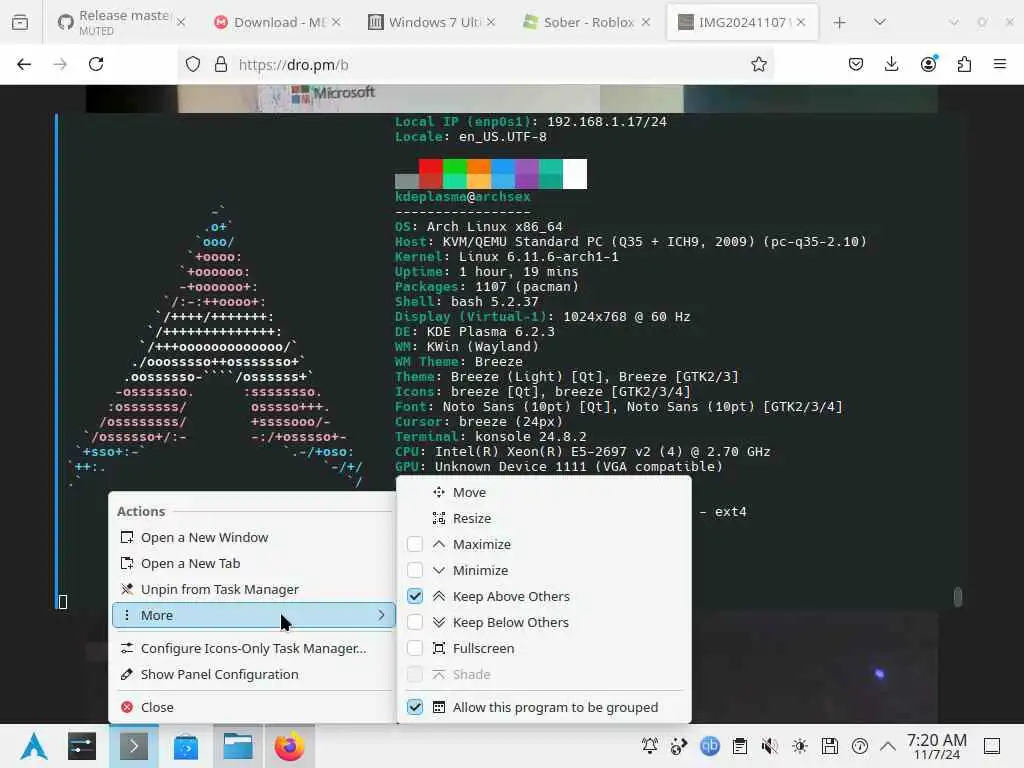Click the disk devices tray icon
This screenshot has height=768, width=1024.
tap(829, 746)
